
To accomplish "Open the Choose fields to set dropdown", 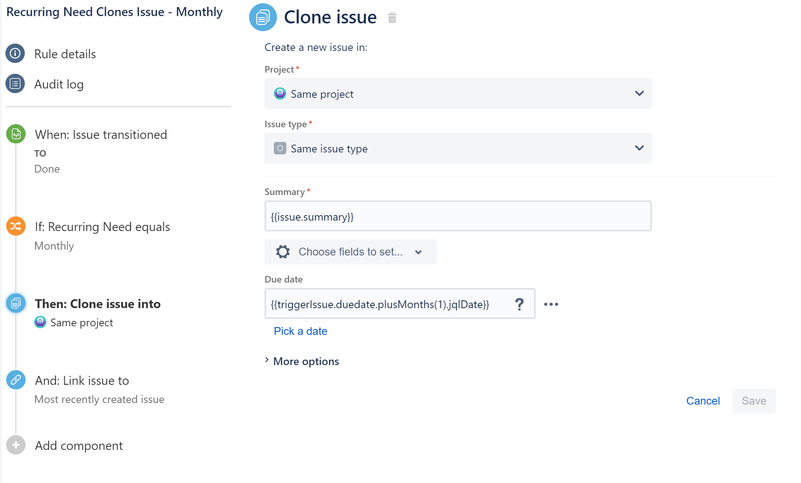I will click(350, 251).
